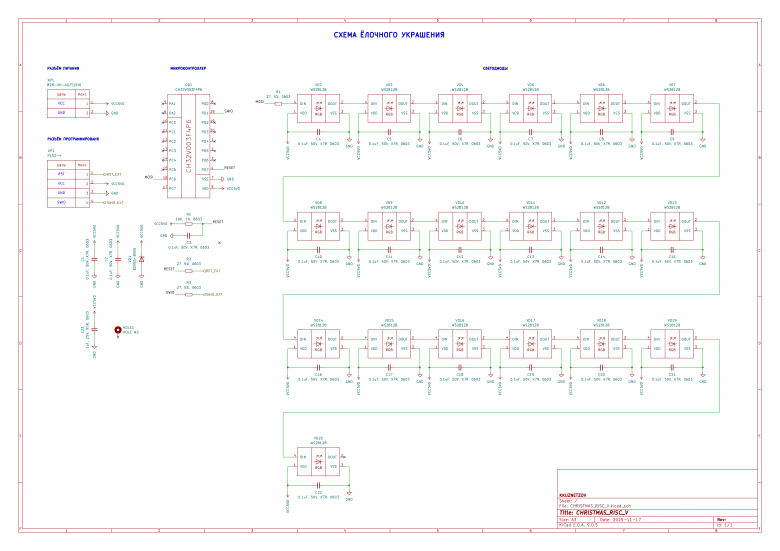Click the R1 10K pull-up resistor

(x=188, y=224)
